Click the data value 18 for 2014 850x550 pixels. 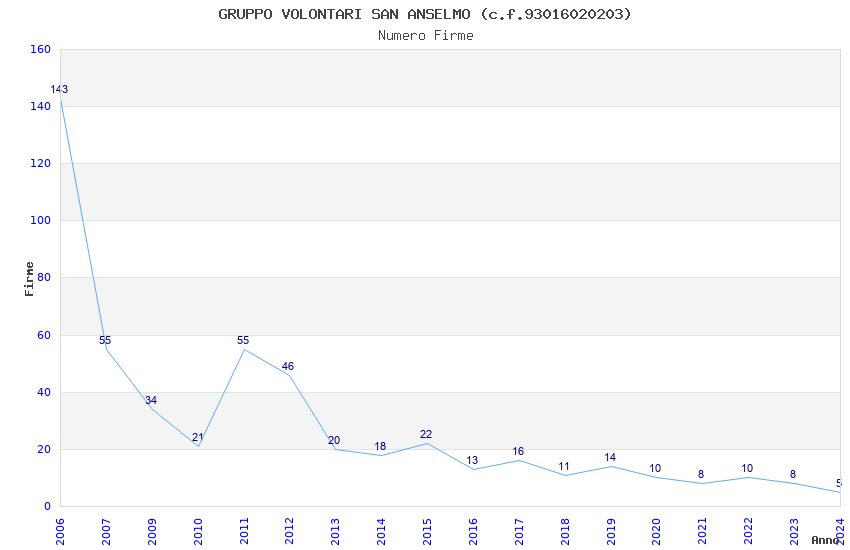380,447
